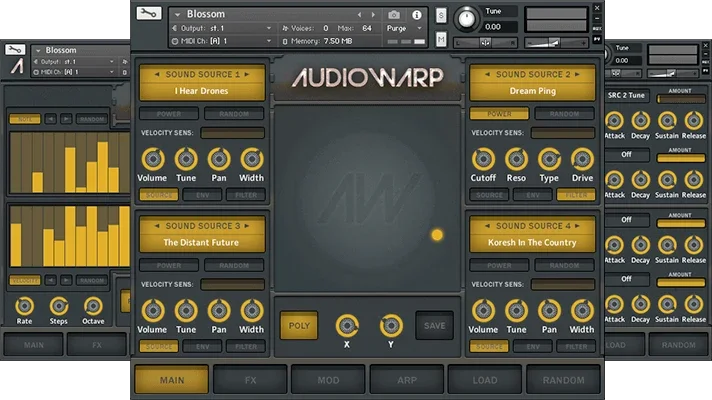This screenshot has height=400, width=712.
Task: Click next arrow on Sound Source 4
Action: point(577,226)
